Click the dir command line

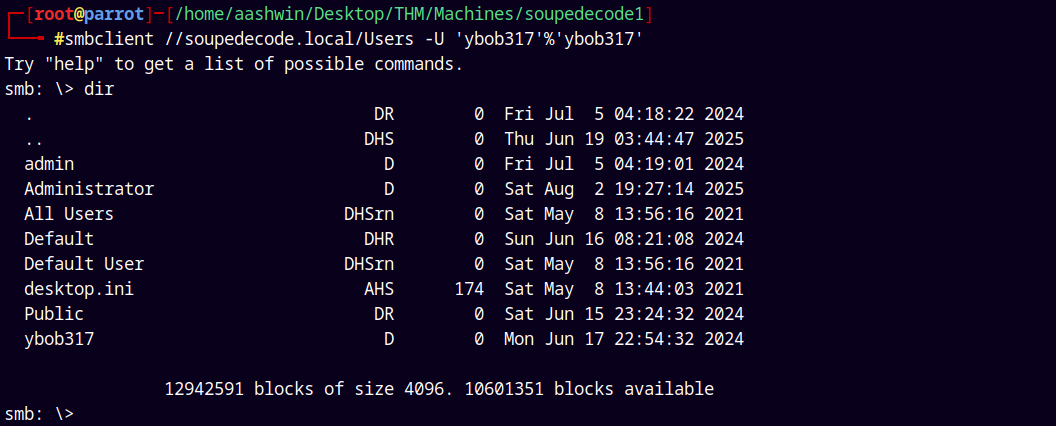point(59,90)
